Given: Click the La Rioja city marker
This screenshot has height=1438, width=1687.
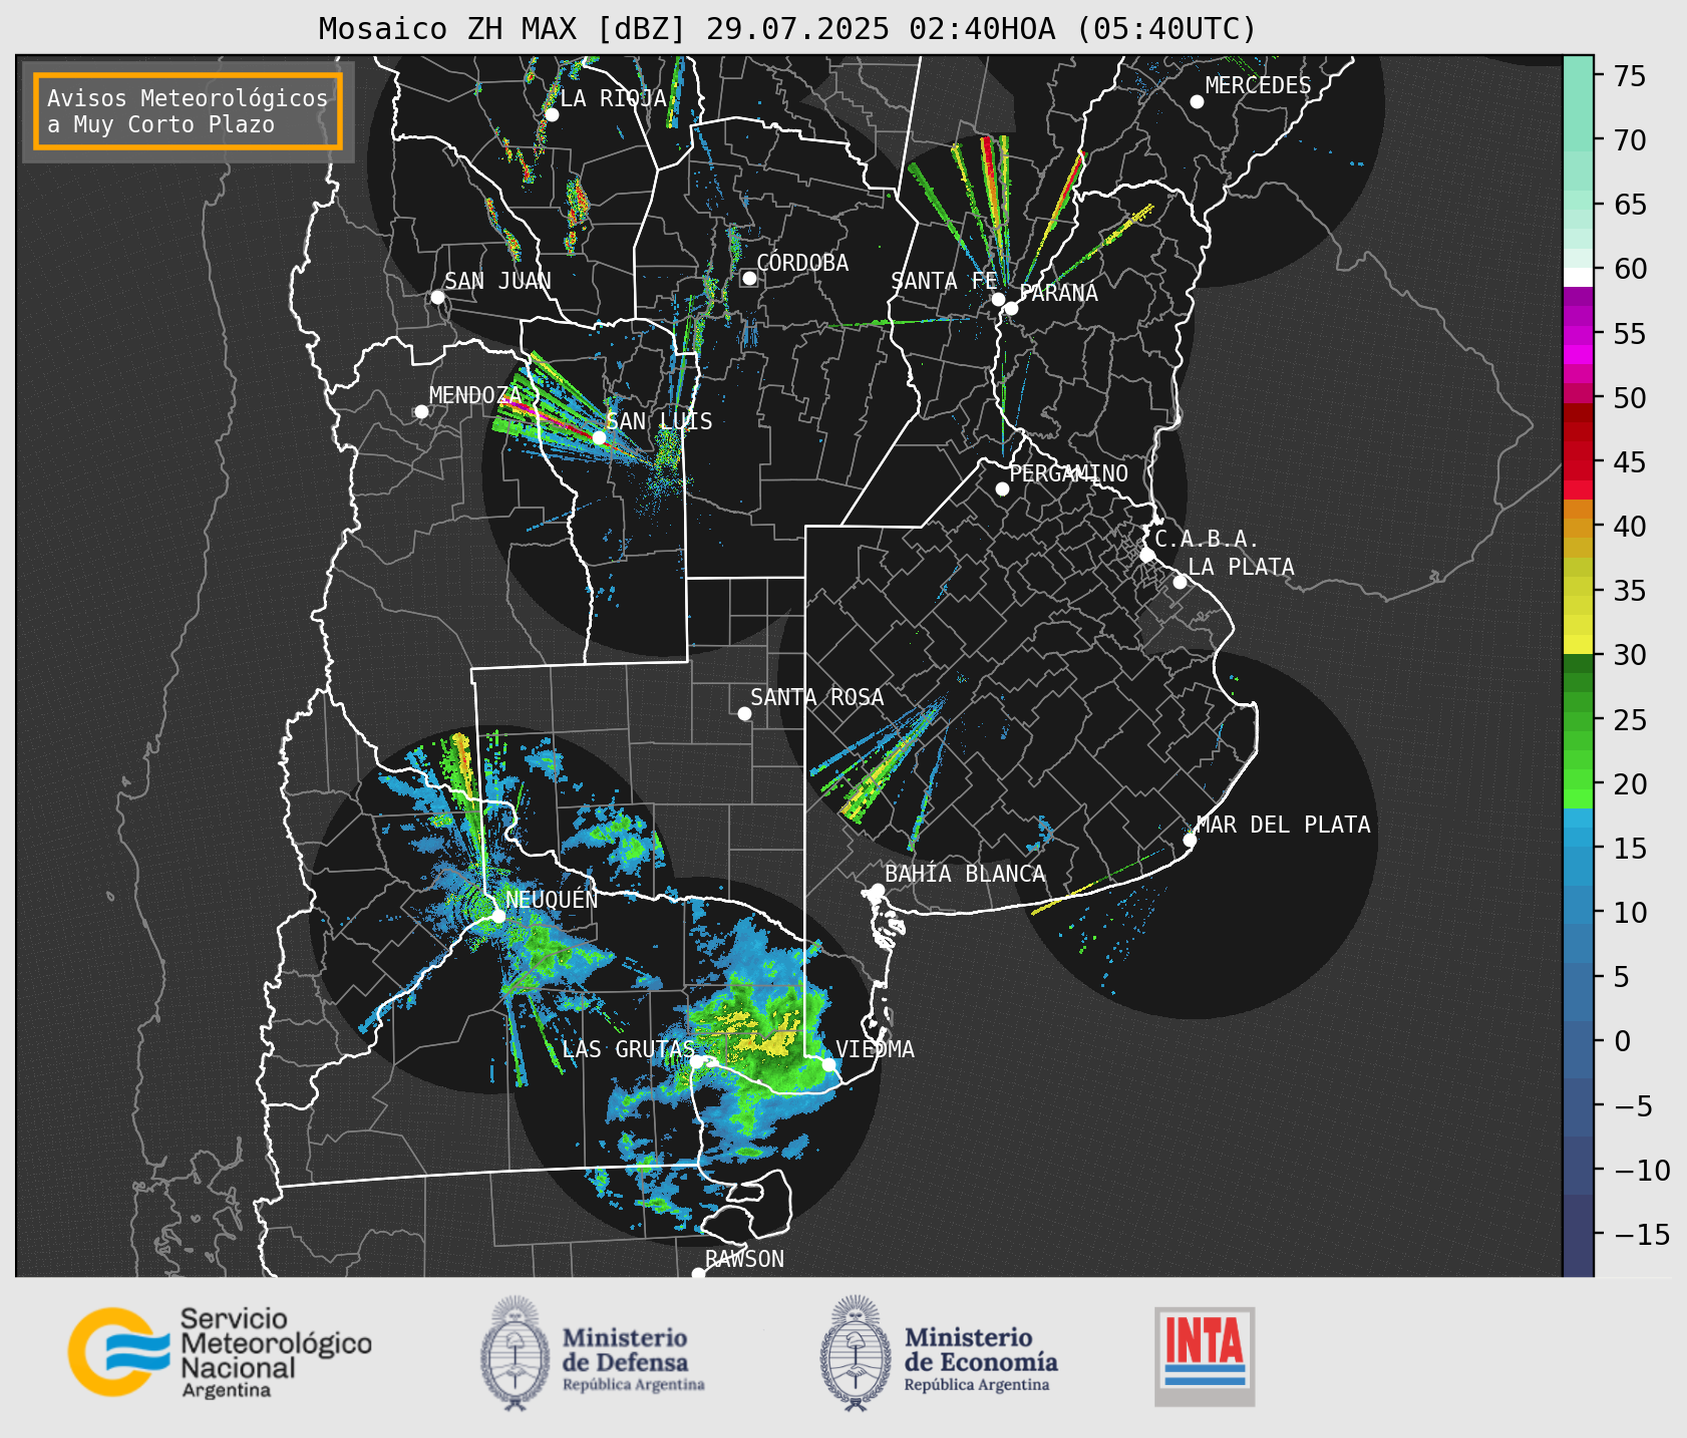Looking at the screenshot, I should (x=552, y=115).
